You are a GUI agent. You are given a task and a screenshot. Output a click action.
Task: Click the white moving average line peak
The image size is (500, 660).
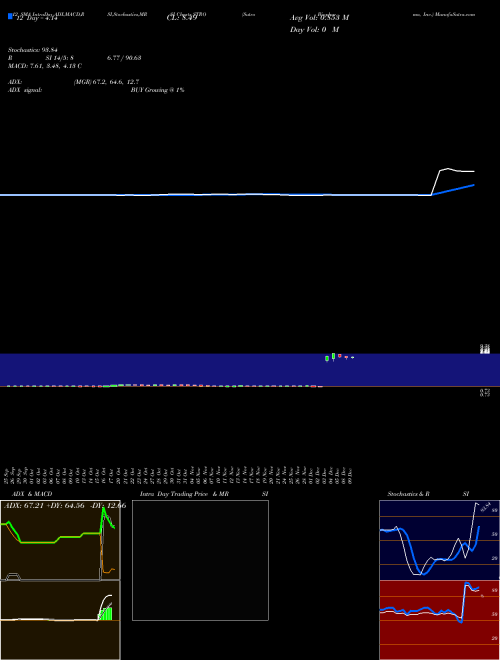pyautogui.click(x=447, y=169)
